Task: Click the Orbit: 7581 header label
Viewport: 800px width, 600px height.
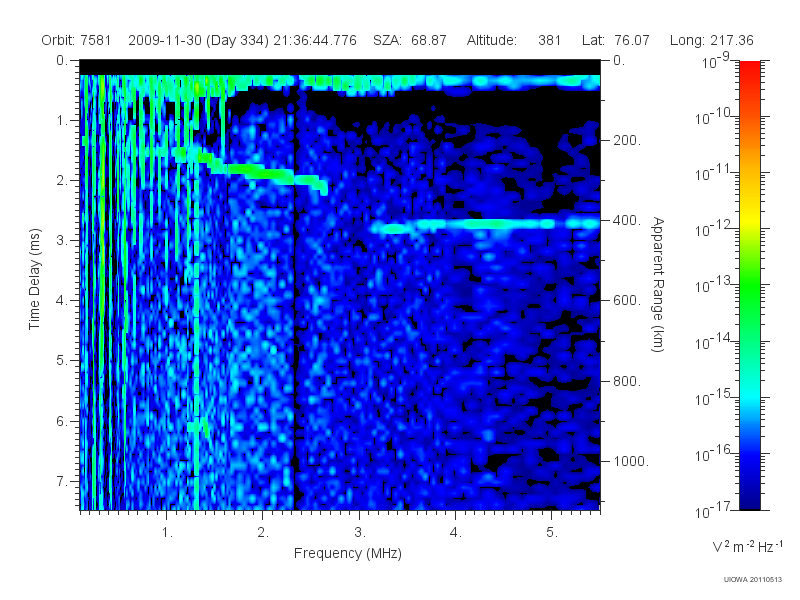Action: [x=76, y=40]
